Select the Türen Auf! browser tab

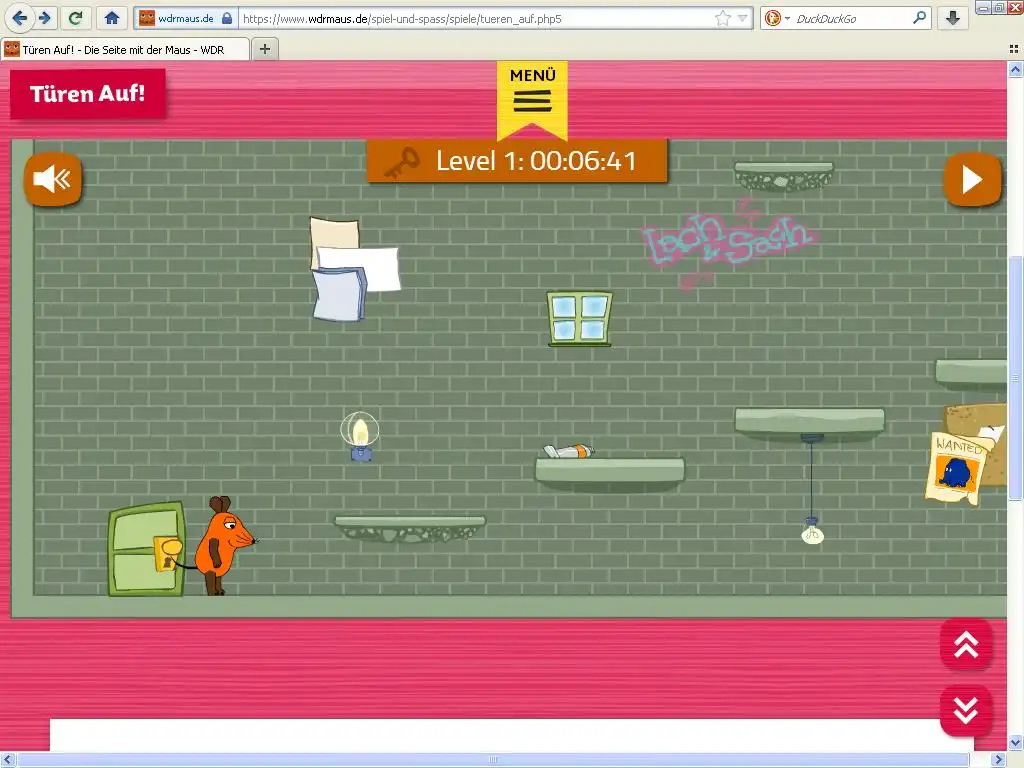[125, 50]
